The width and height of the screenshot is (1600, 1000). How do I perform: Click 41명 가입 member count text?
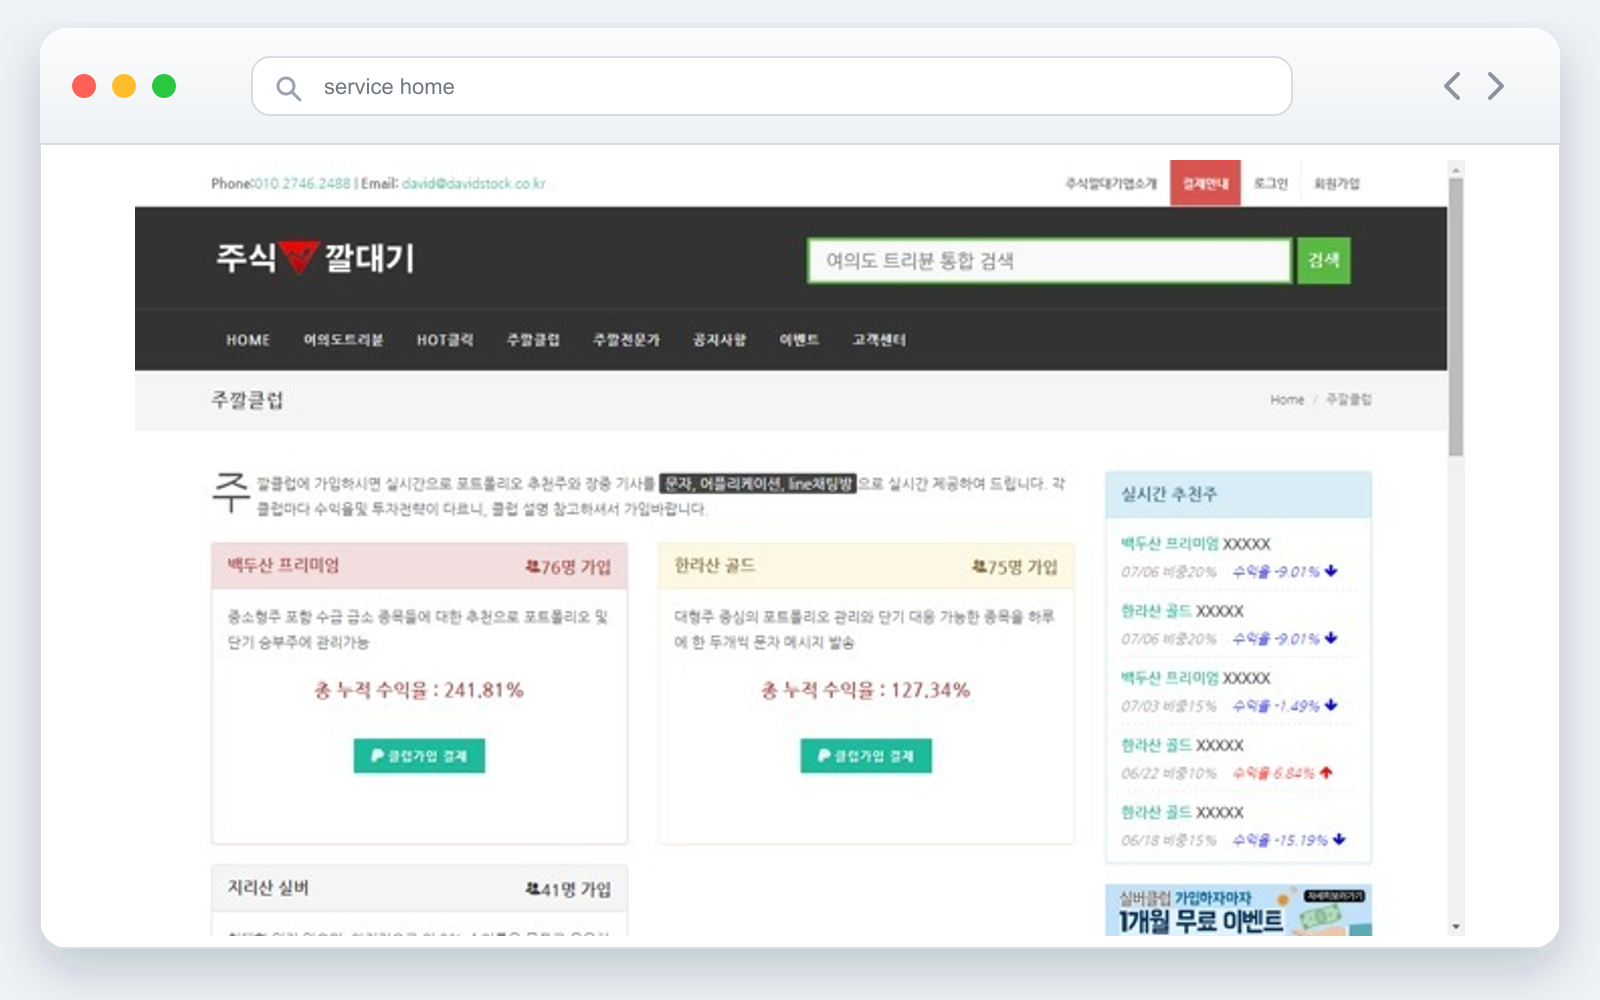(576, 889)
